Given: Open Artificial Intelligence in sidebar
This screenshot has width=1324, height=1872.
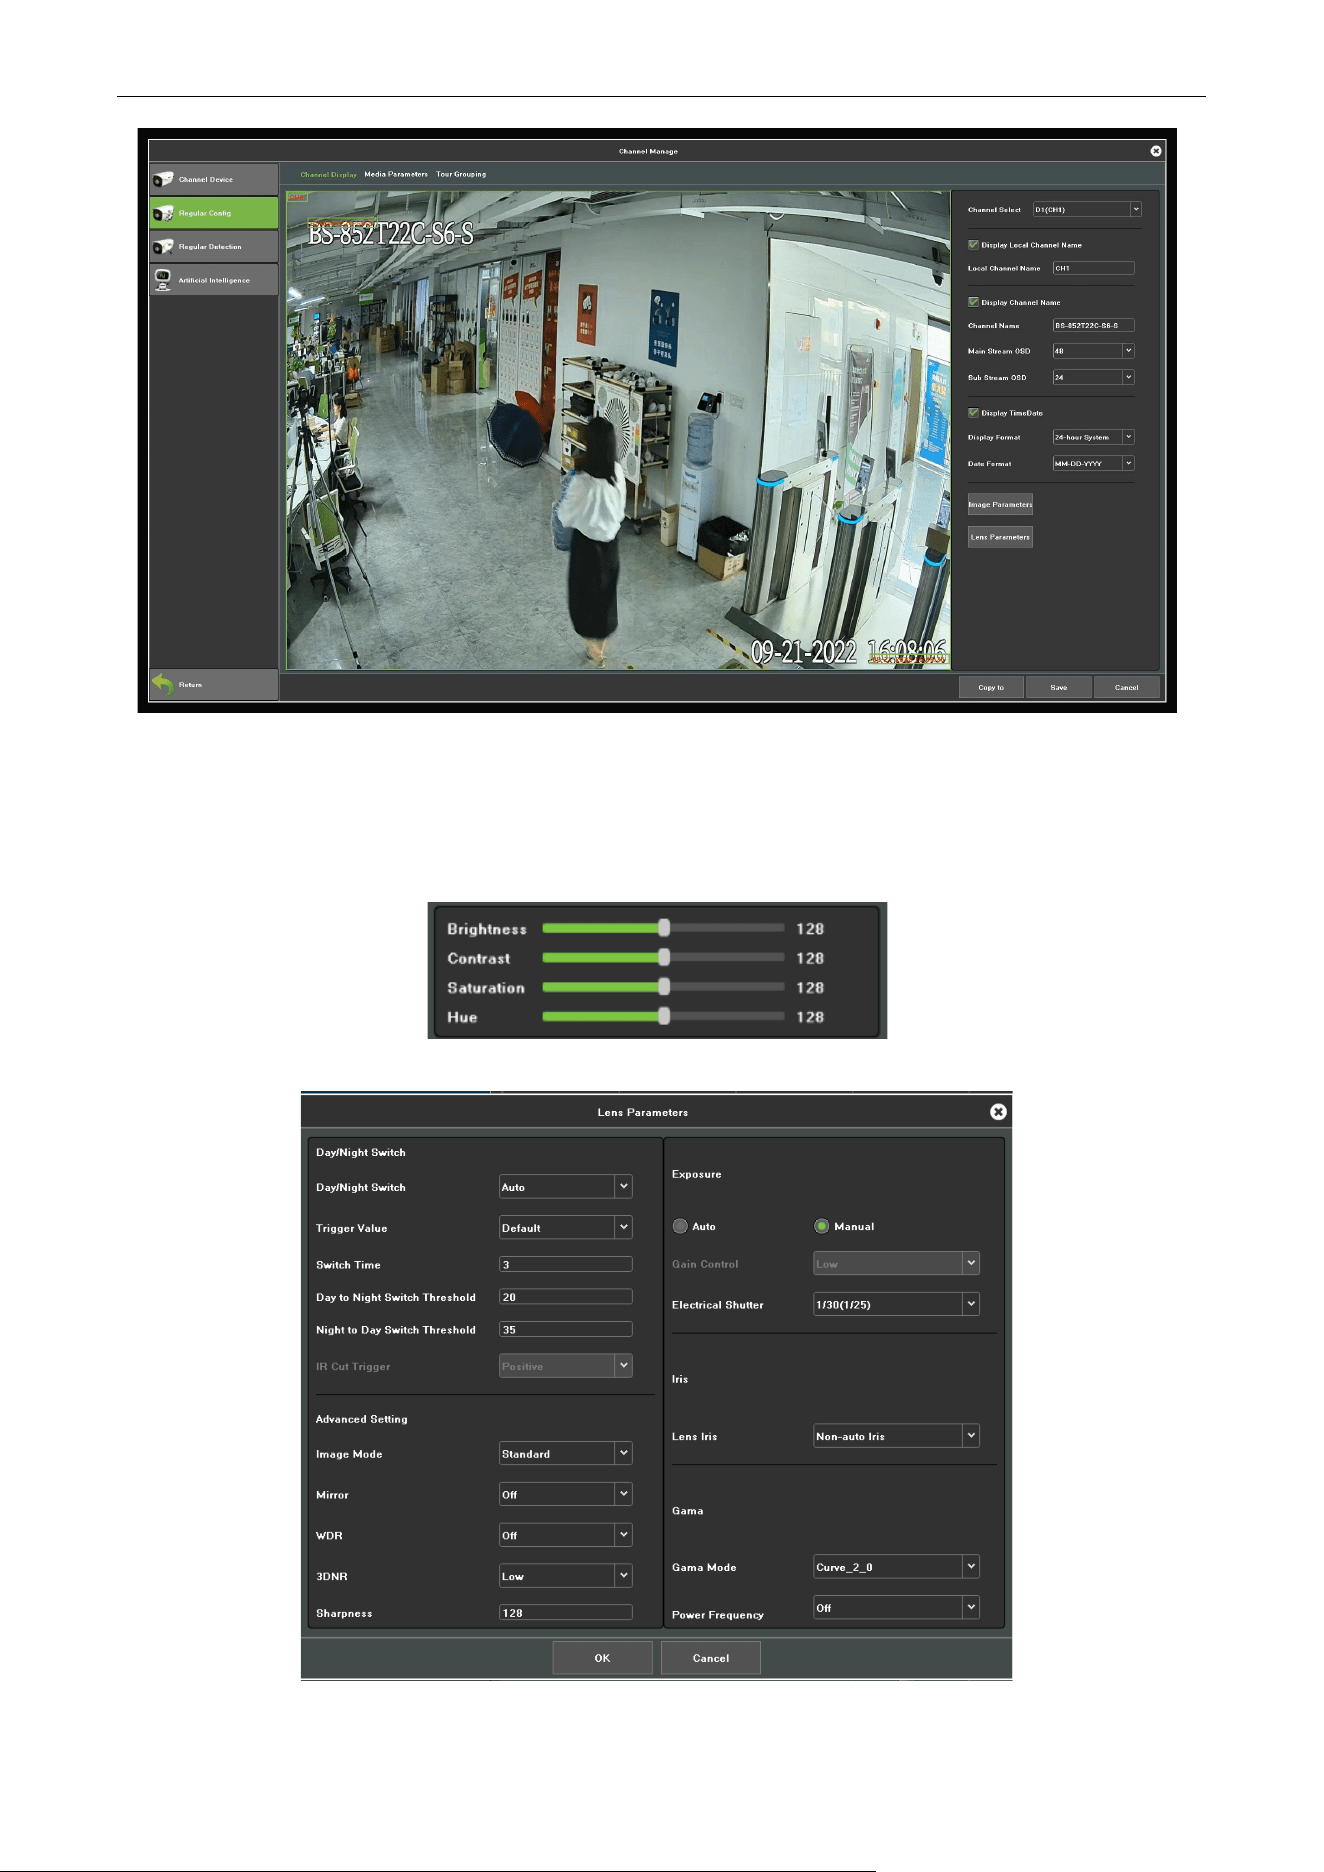Looking at the screenshot, I should click(x=214, y=280).
